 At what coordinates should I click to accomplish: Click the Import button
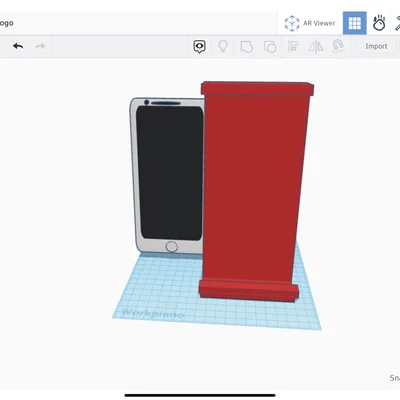click(376, 46)
